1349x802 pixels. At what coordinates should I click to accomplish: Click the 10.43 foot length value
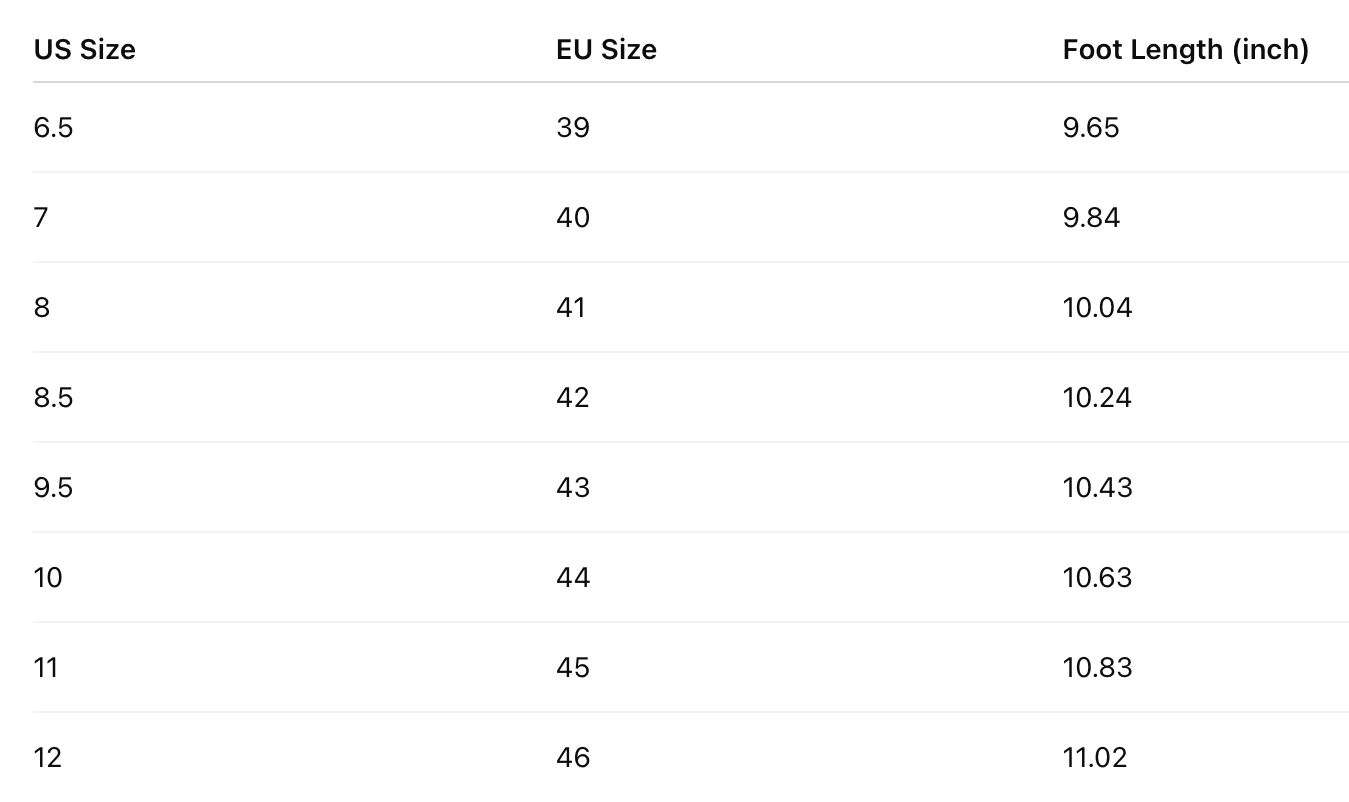(1097, 488)
